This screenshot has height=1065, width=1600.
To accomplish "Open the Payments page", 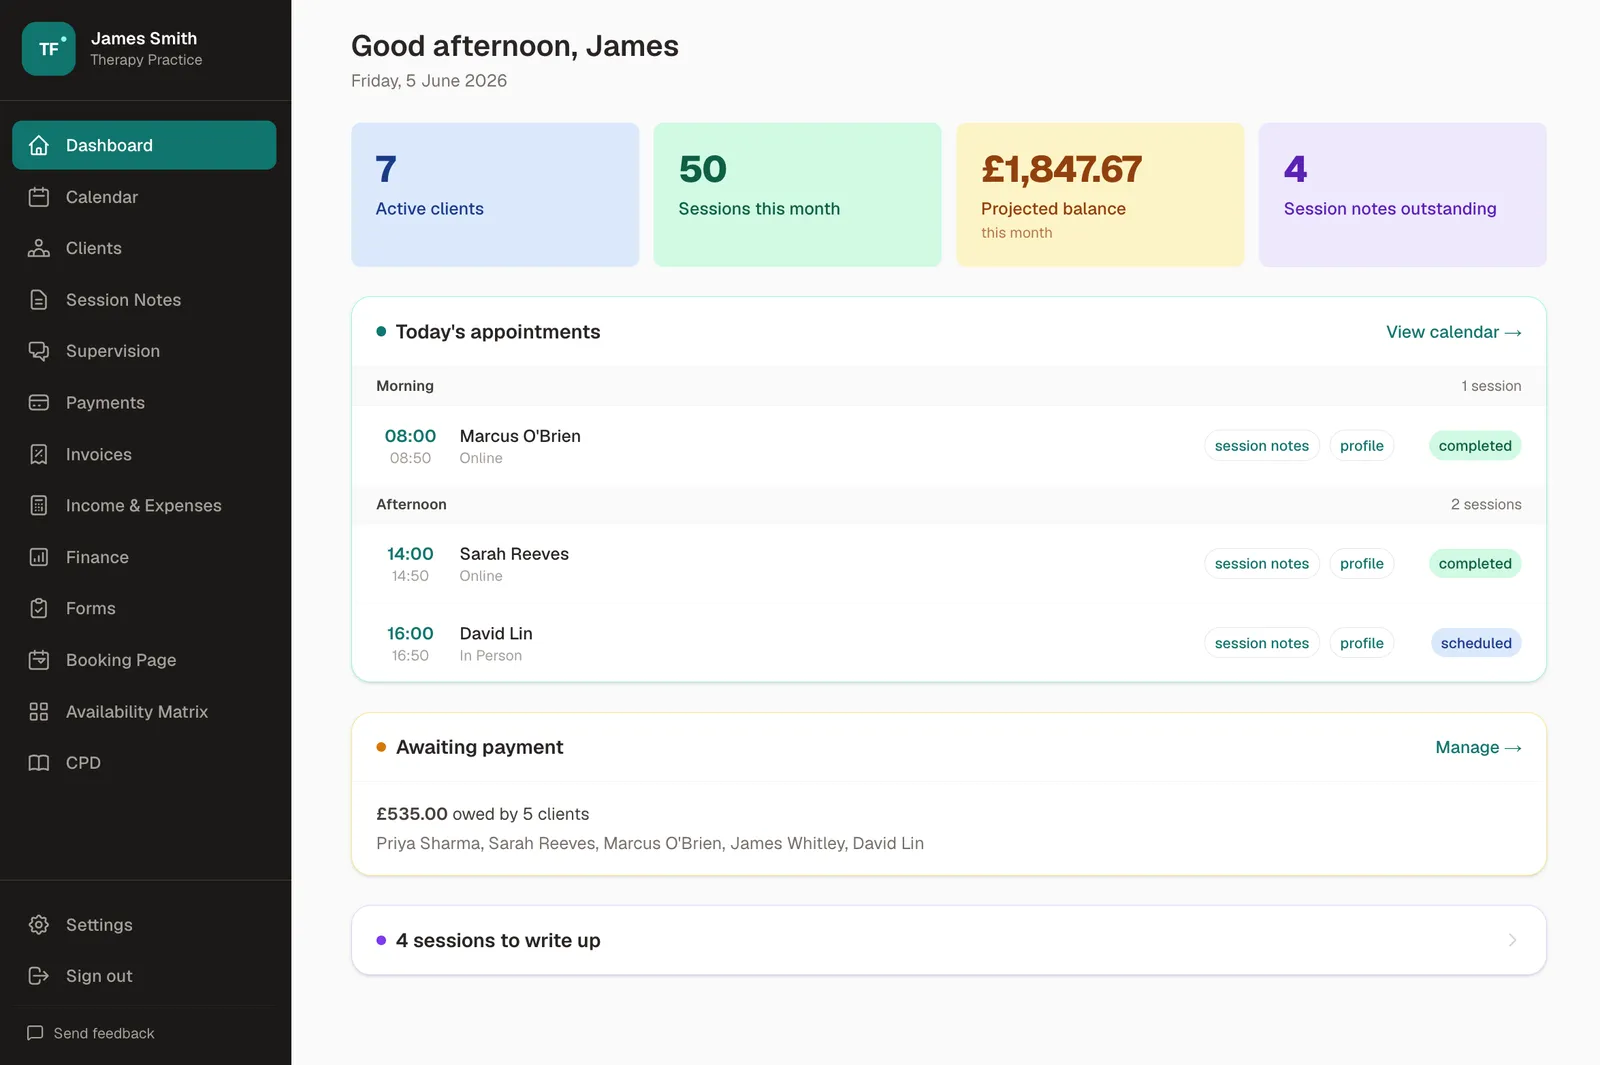I will (x=144, y=403).
